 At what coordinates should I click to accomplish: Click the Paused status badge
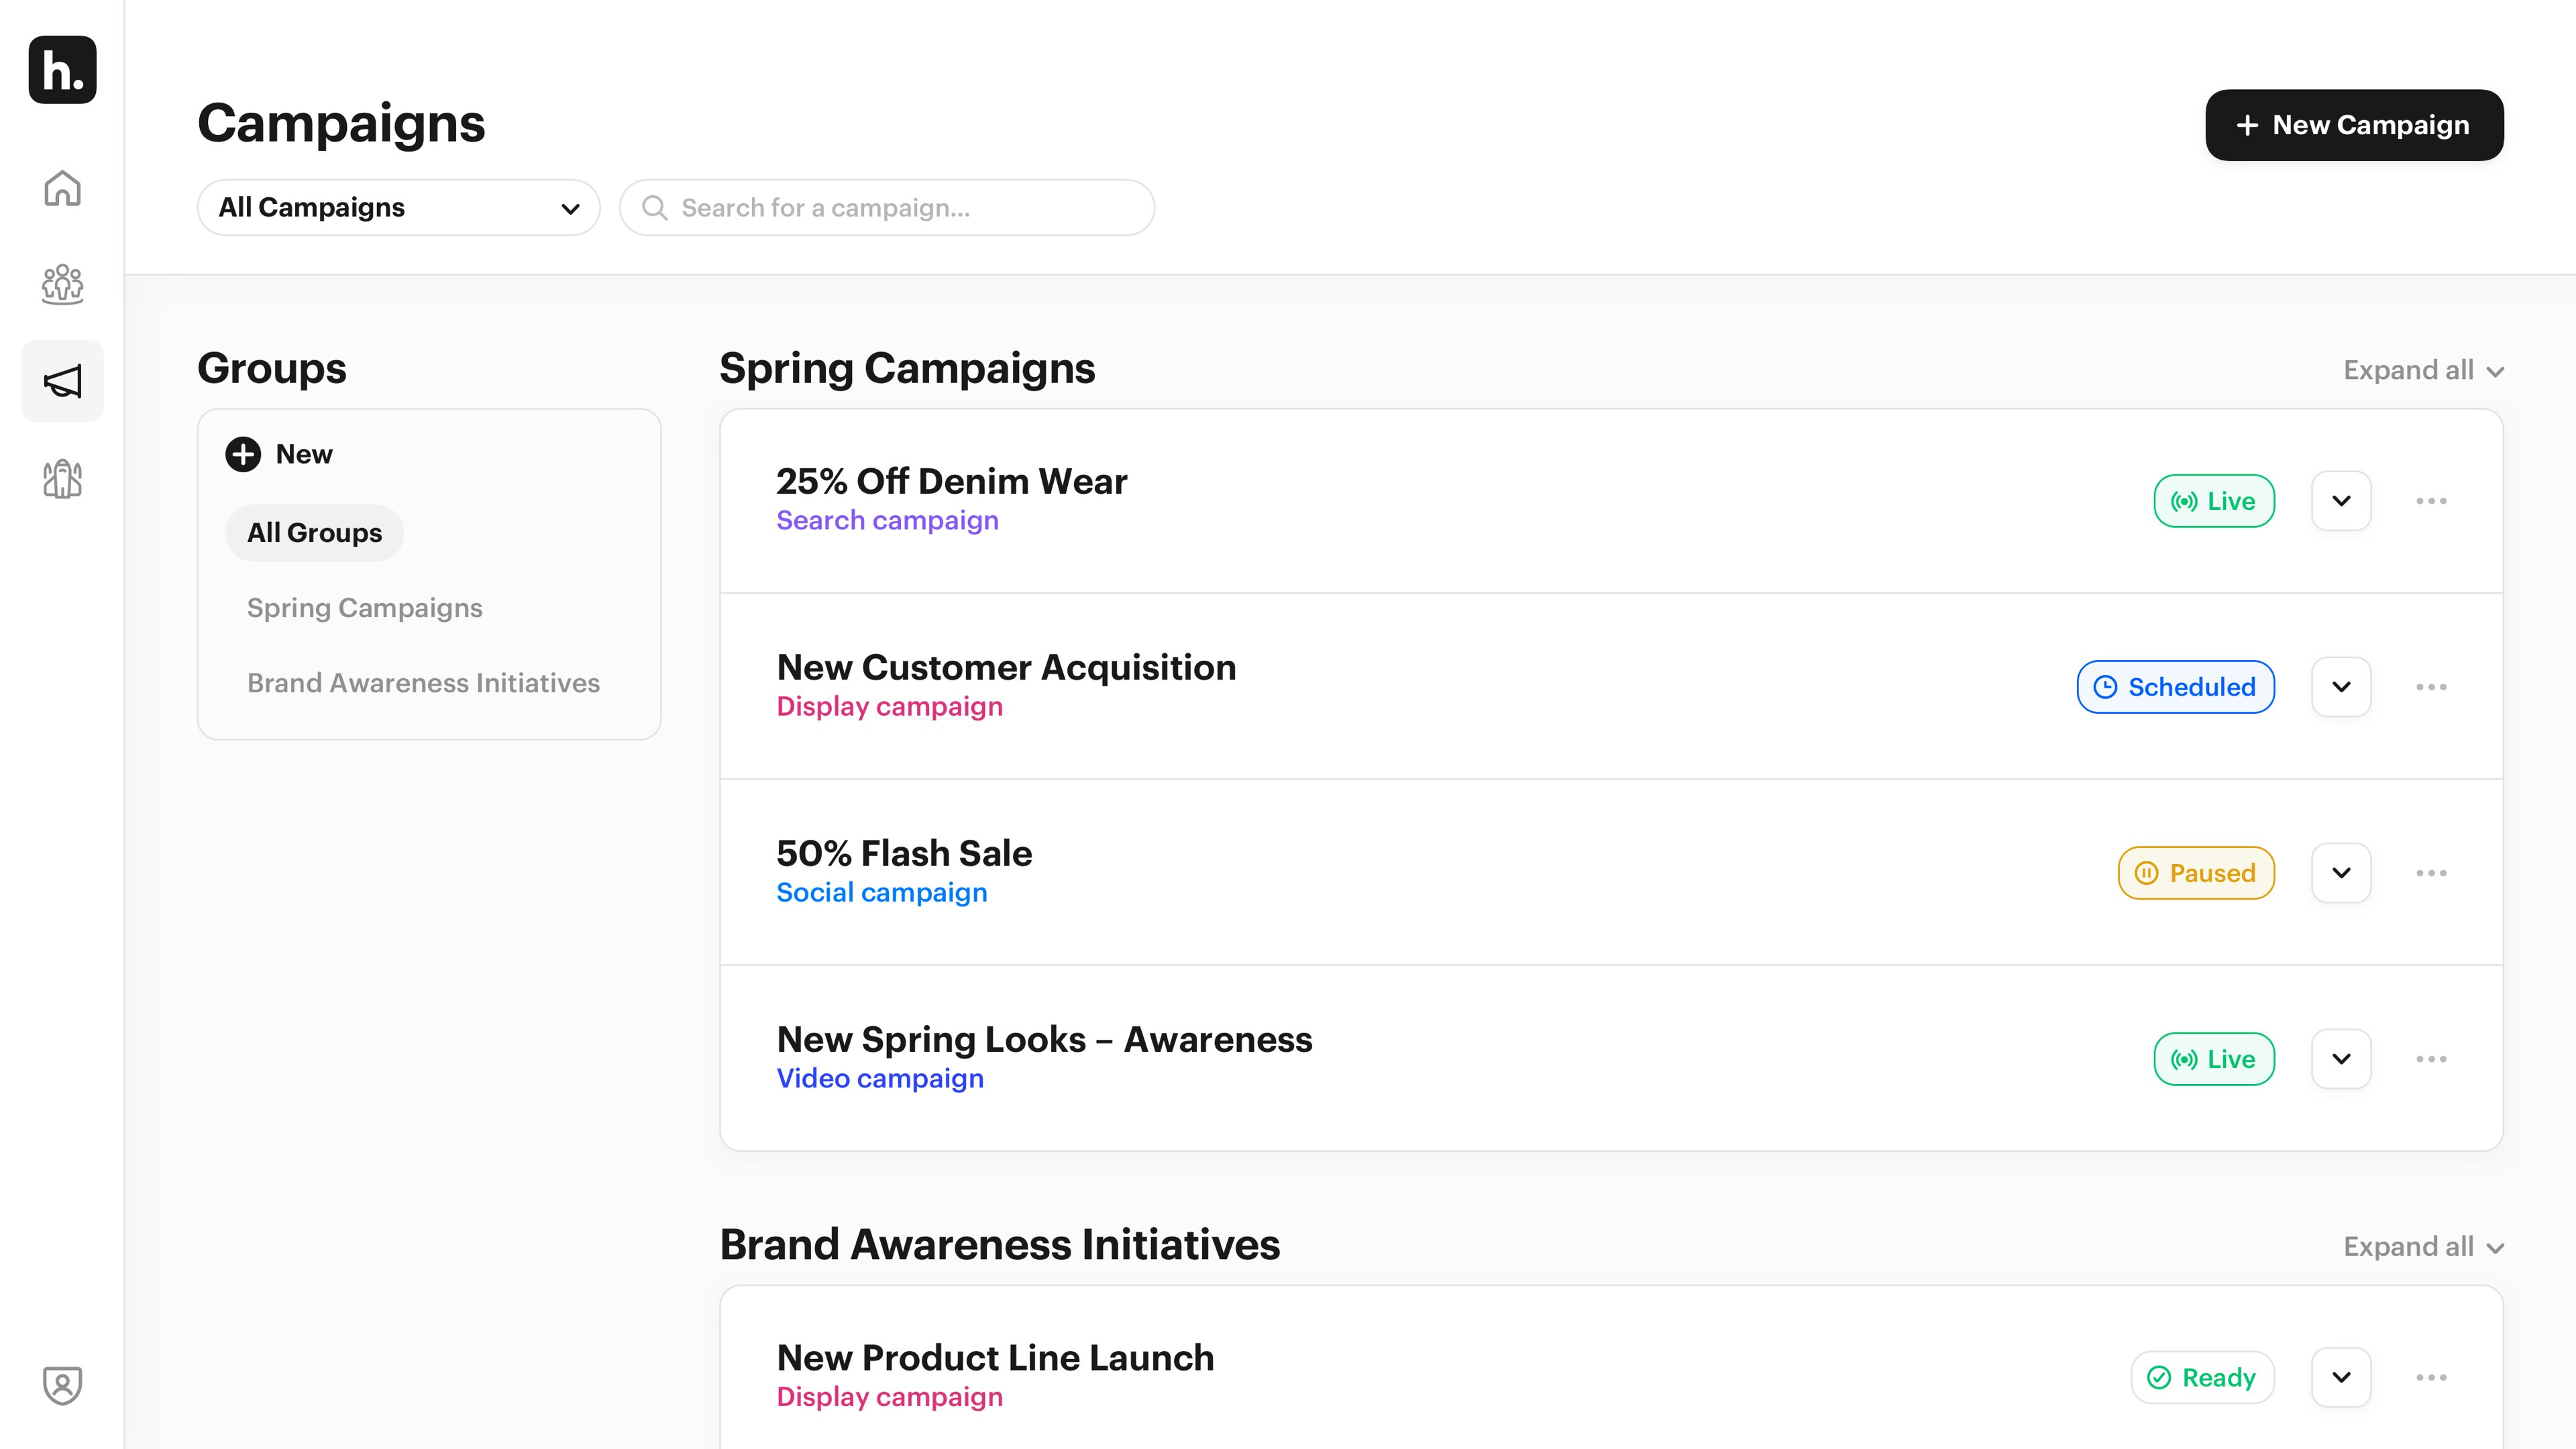click(x=2196, y=873)
